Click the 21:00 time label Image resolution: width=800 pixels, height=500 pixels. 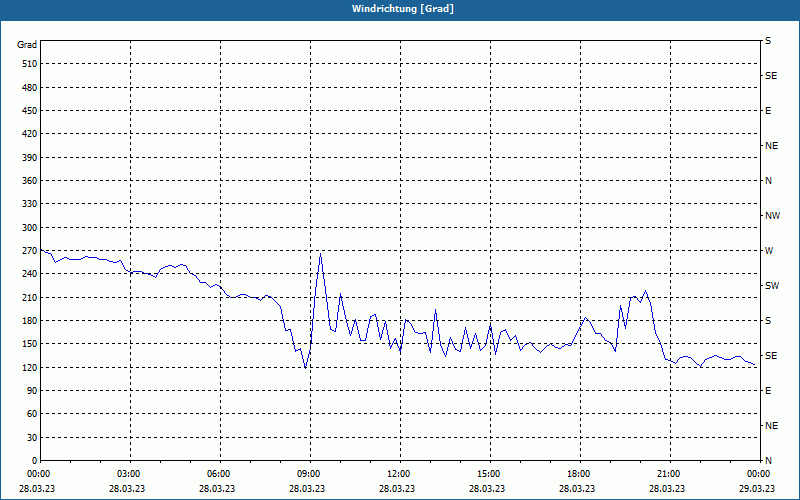(x=669, y=474)
